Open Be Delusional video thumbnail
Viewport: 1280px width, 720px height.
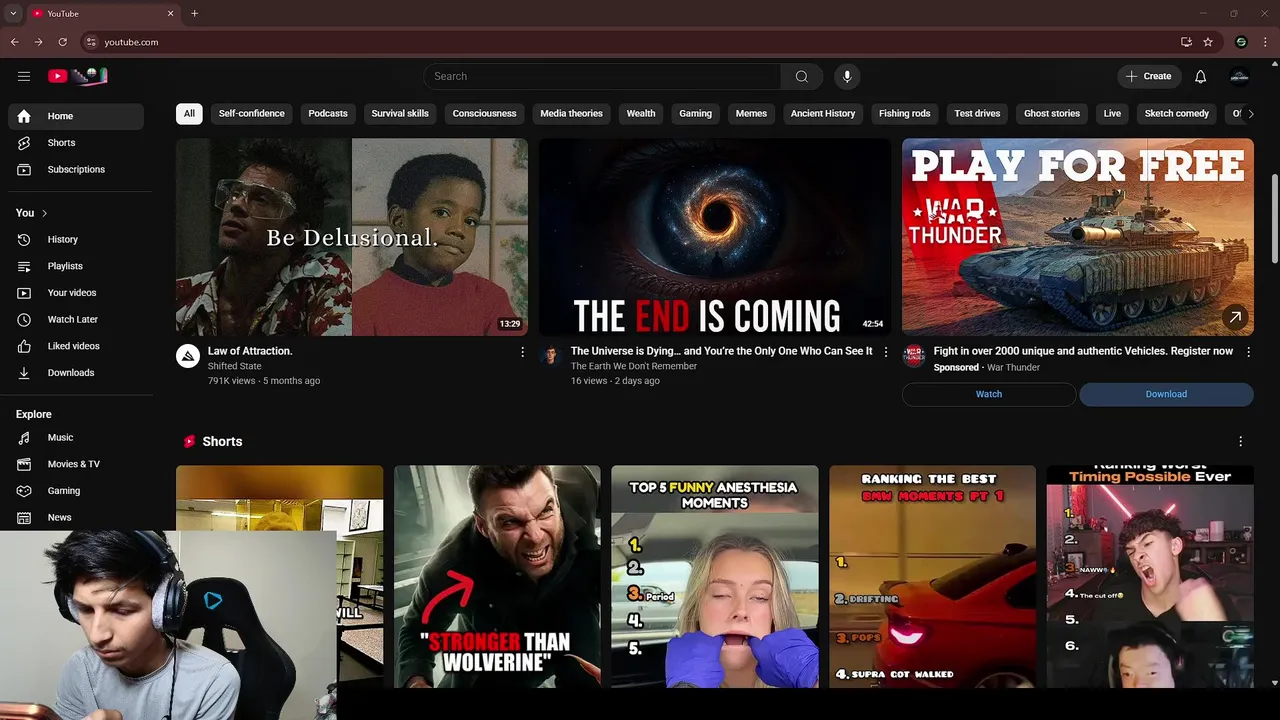coord(352,237)
